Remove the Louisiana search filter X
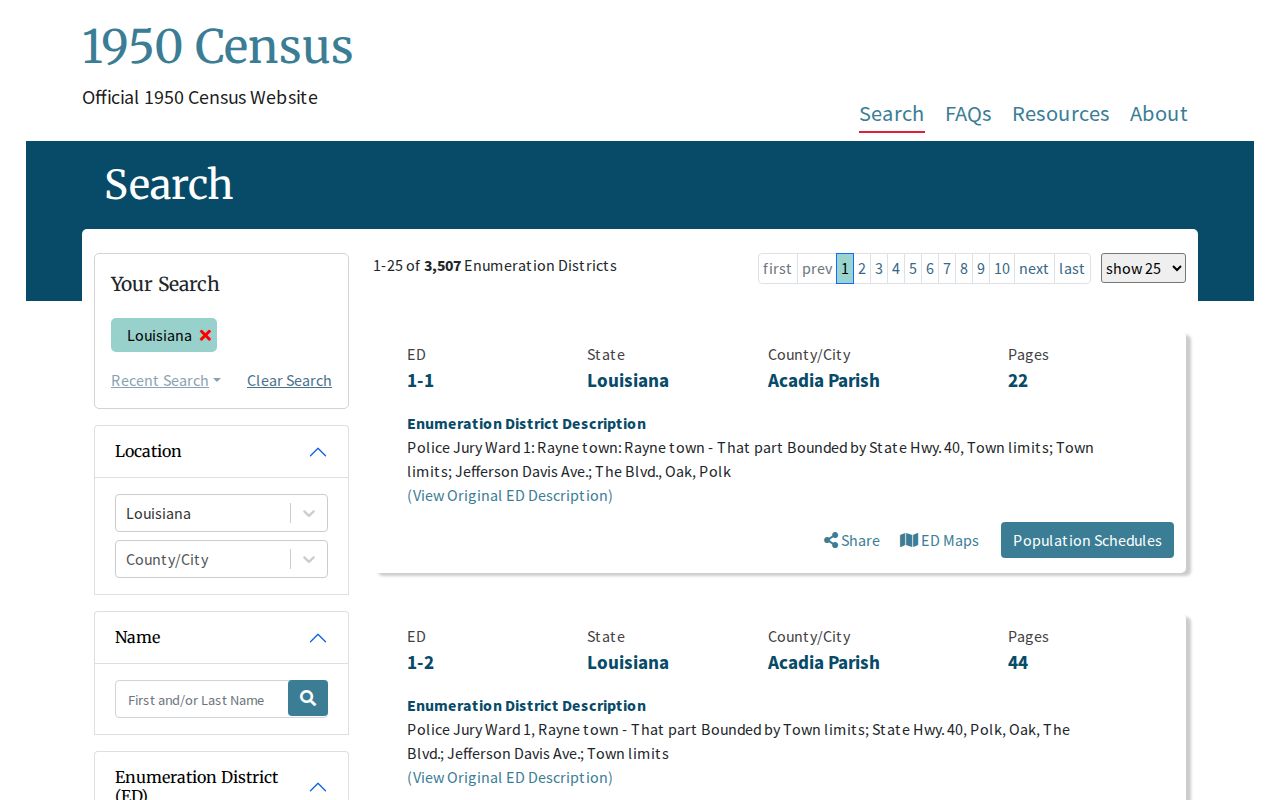Viewport: 1280px width, 800px height. pos(205,335)
